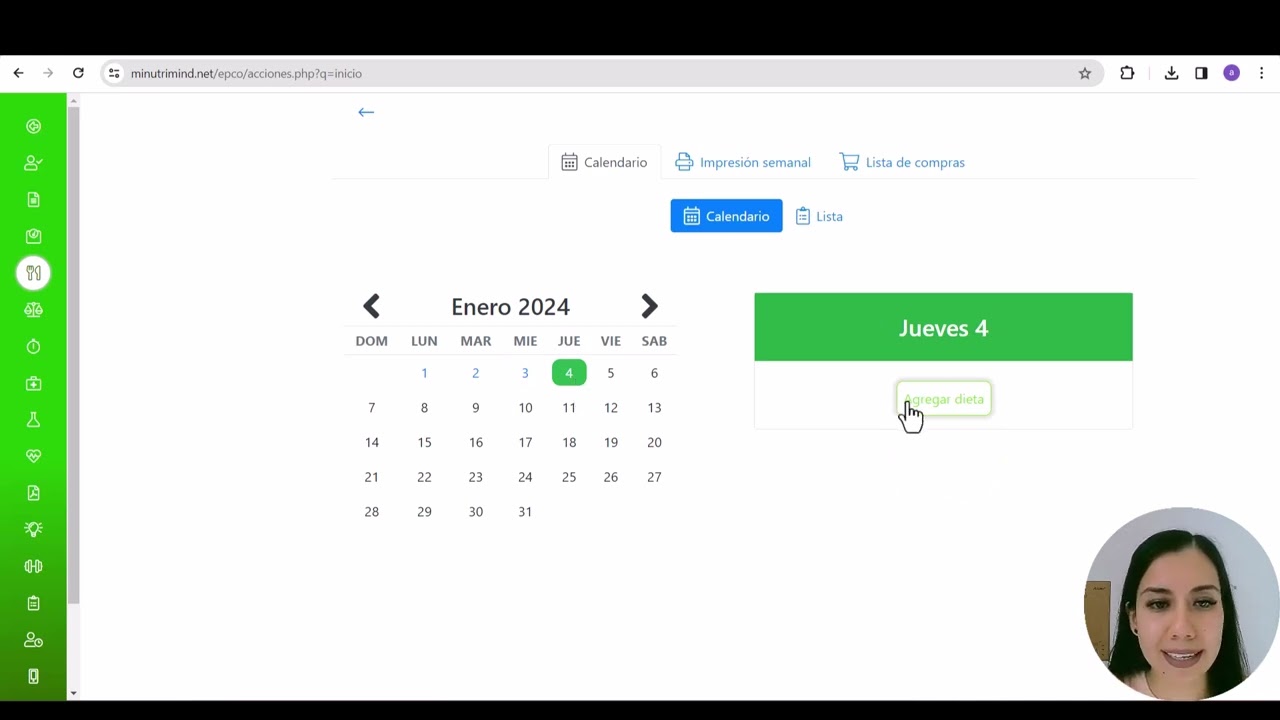
Task: Select January 1 on the calendar
Action: (x=424, y=373)
